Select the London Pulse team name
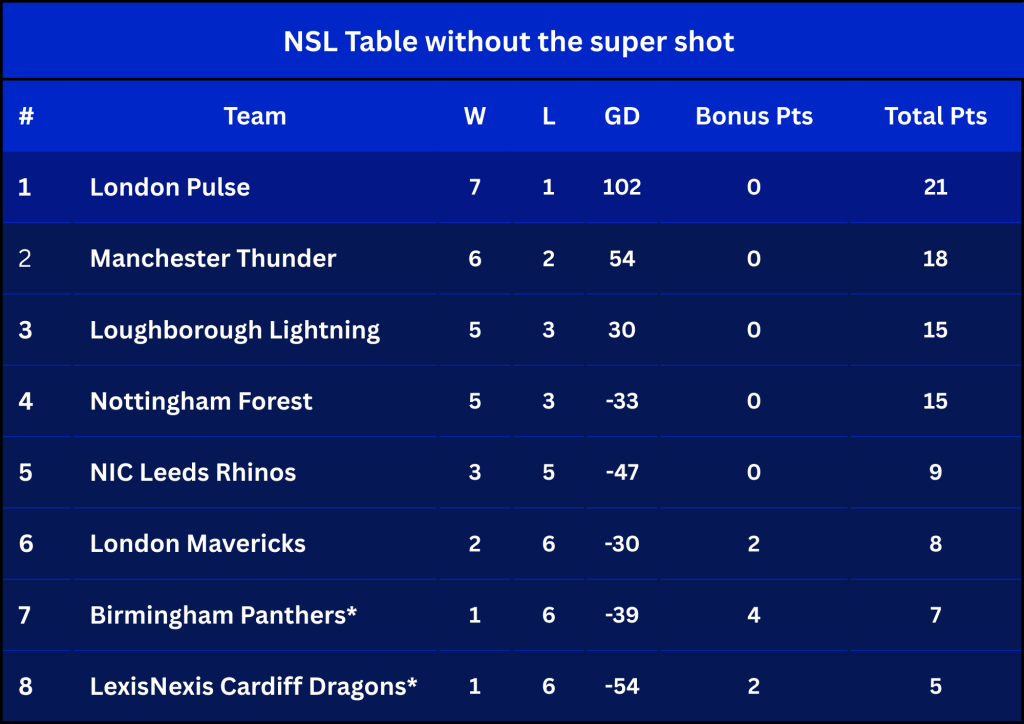This screenshot has height=724, width=1024. click(170, 187)
